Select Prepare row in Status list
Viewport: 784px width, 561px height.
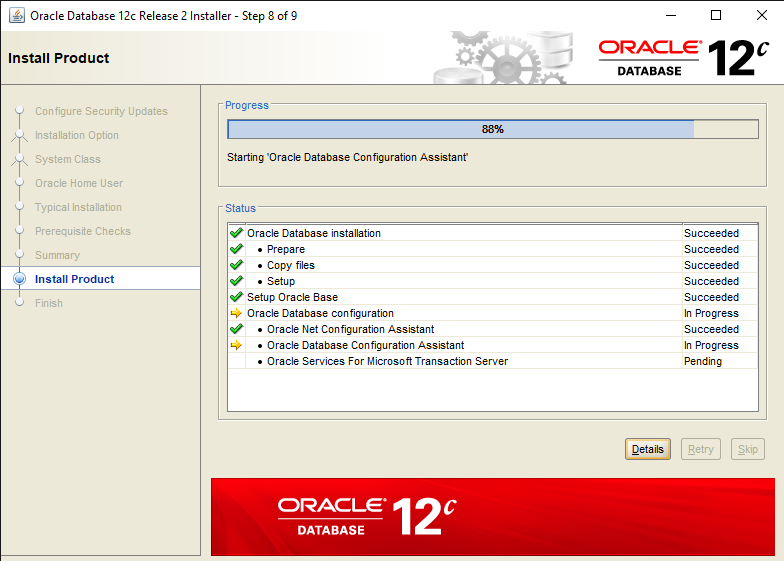(492, 249)
